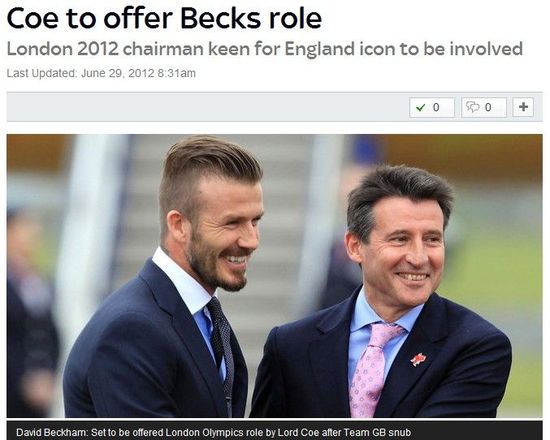Click the Last Updated timestamp text

(101, 73)
